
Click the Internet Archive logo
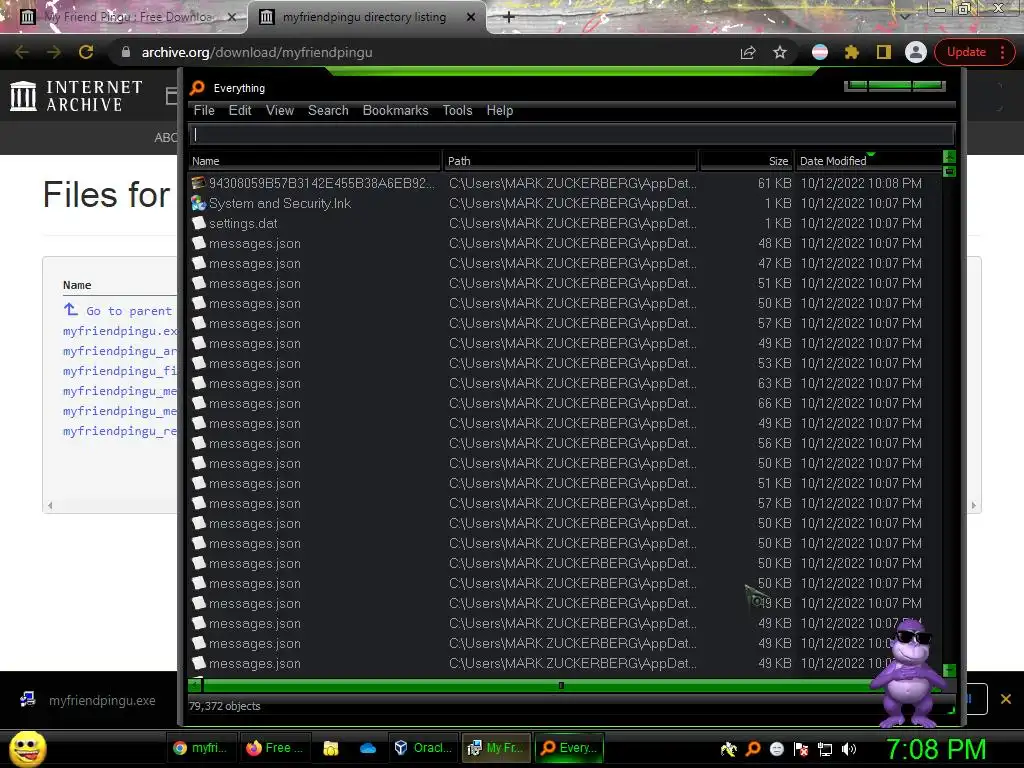(76, 96)
